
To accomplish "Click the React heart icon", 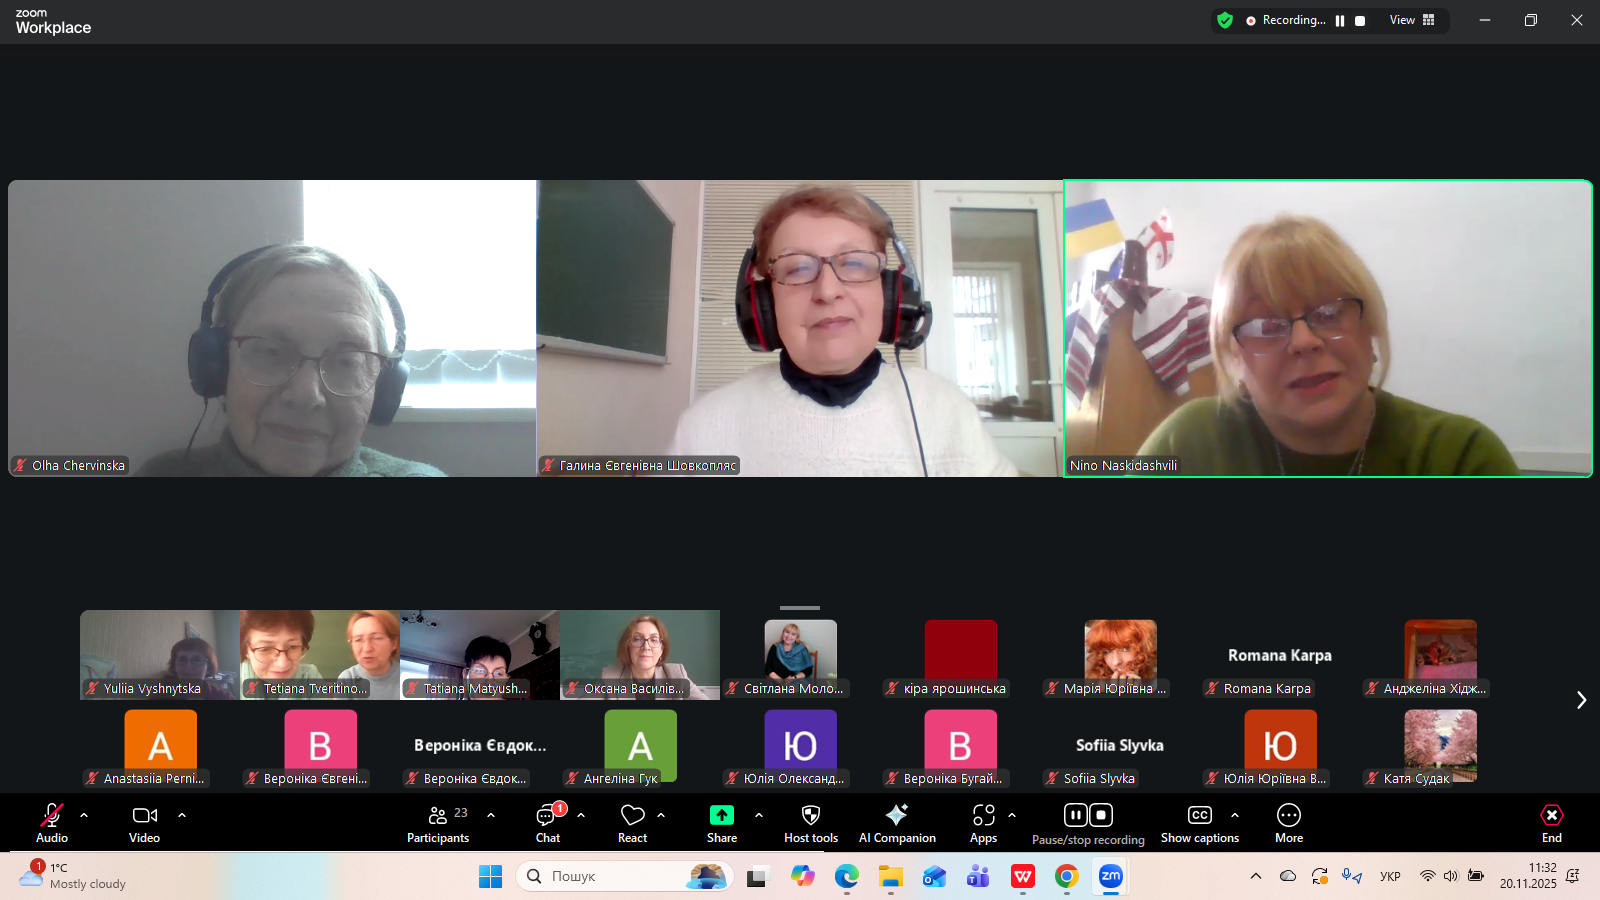I will (x=632, y=823).
